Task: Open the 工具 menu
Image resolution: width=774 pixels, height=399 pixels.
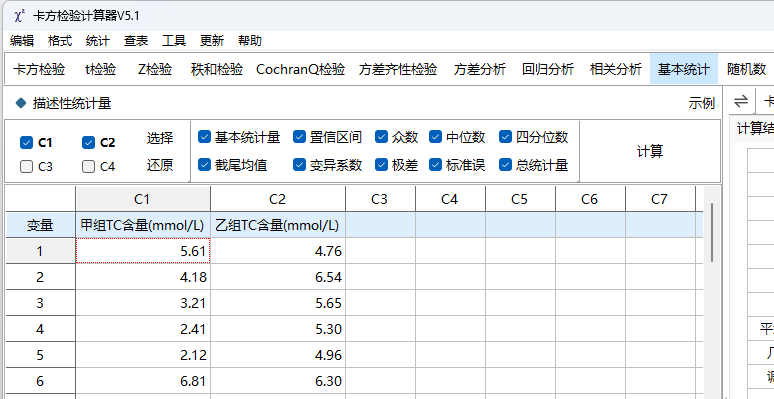Action: [174, 41]
